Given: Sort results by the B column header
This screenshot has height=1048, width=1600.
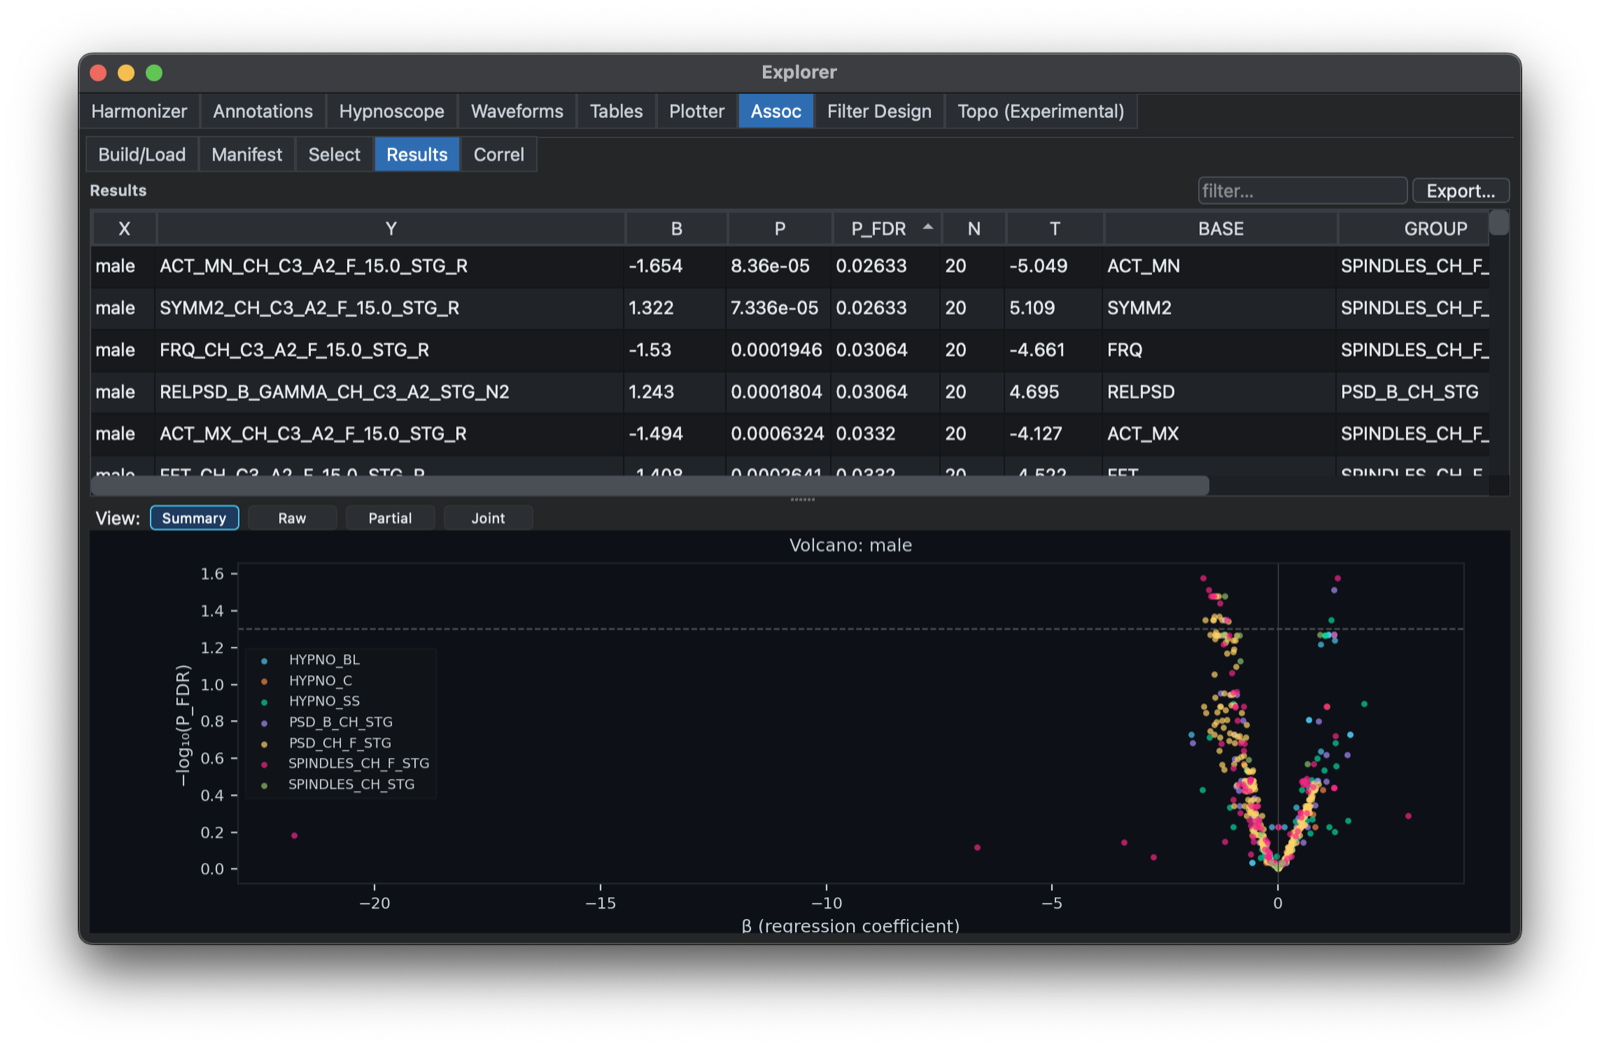Looking at the screenshot, I should point(676,229).
